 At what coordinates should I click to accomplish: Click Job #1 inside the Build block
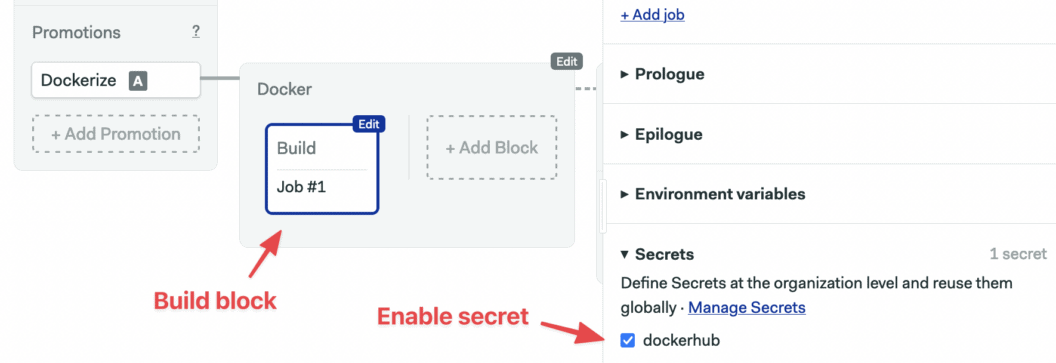tap(302, 187)
